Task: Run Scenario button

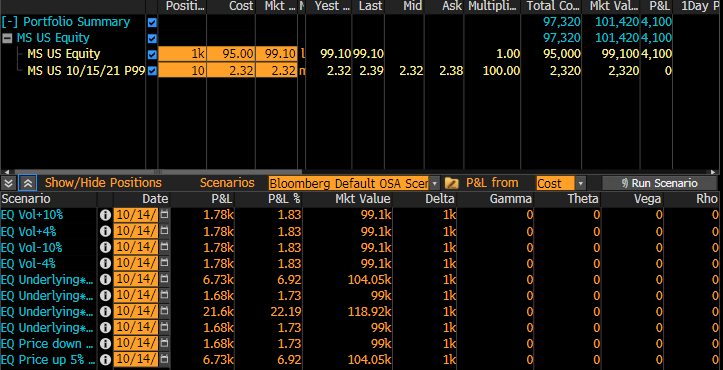Action: [659, 183]
